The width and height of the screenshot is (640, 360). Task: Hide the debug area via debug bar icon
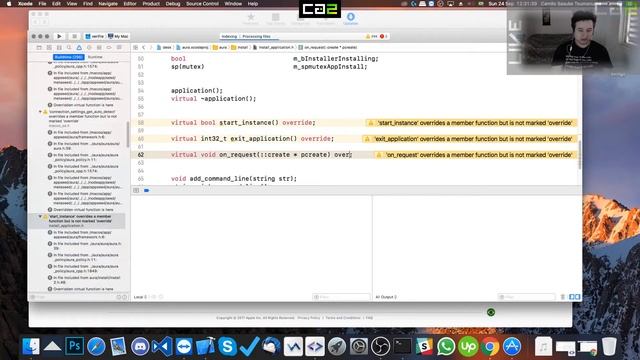[136, 191]
